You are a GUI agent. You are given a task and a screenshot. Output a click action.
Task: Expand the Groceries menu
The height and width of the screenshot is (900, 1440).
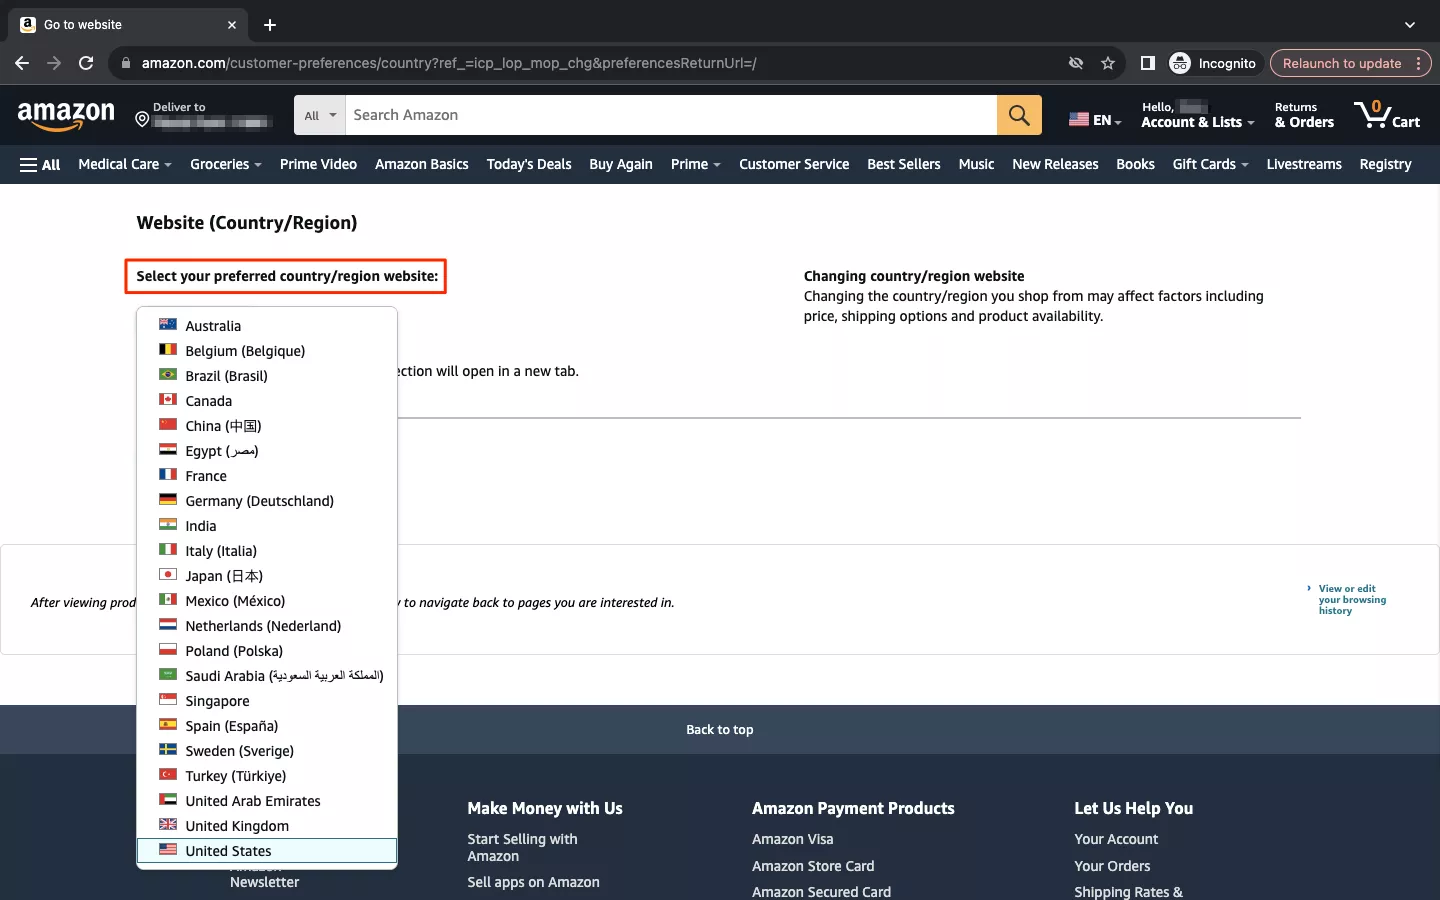click(x=226, y=164)
